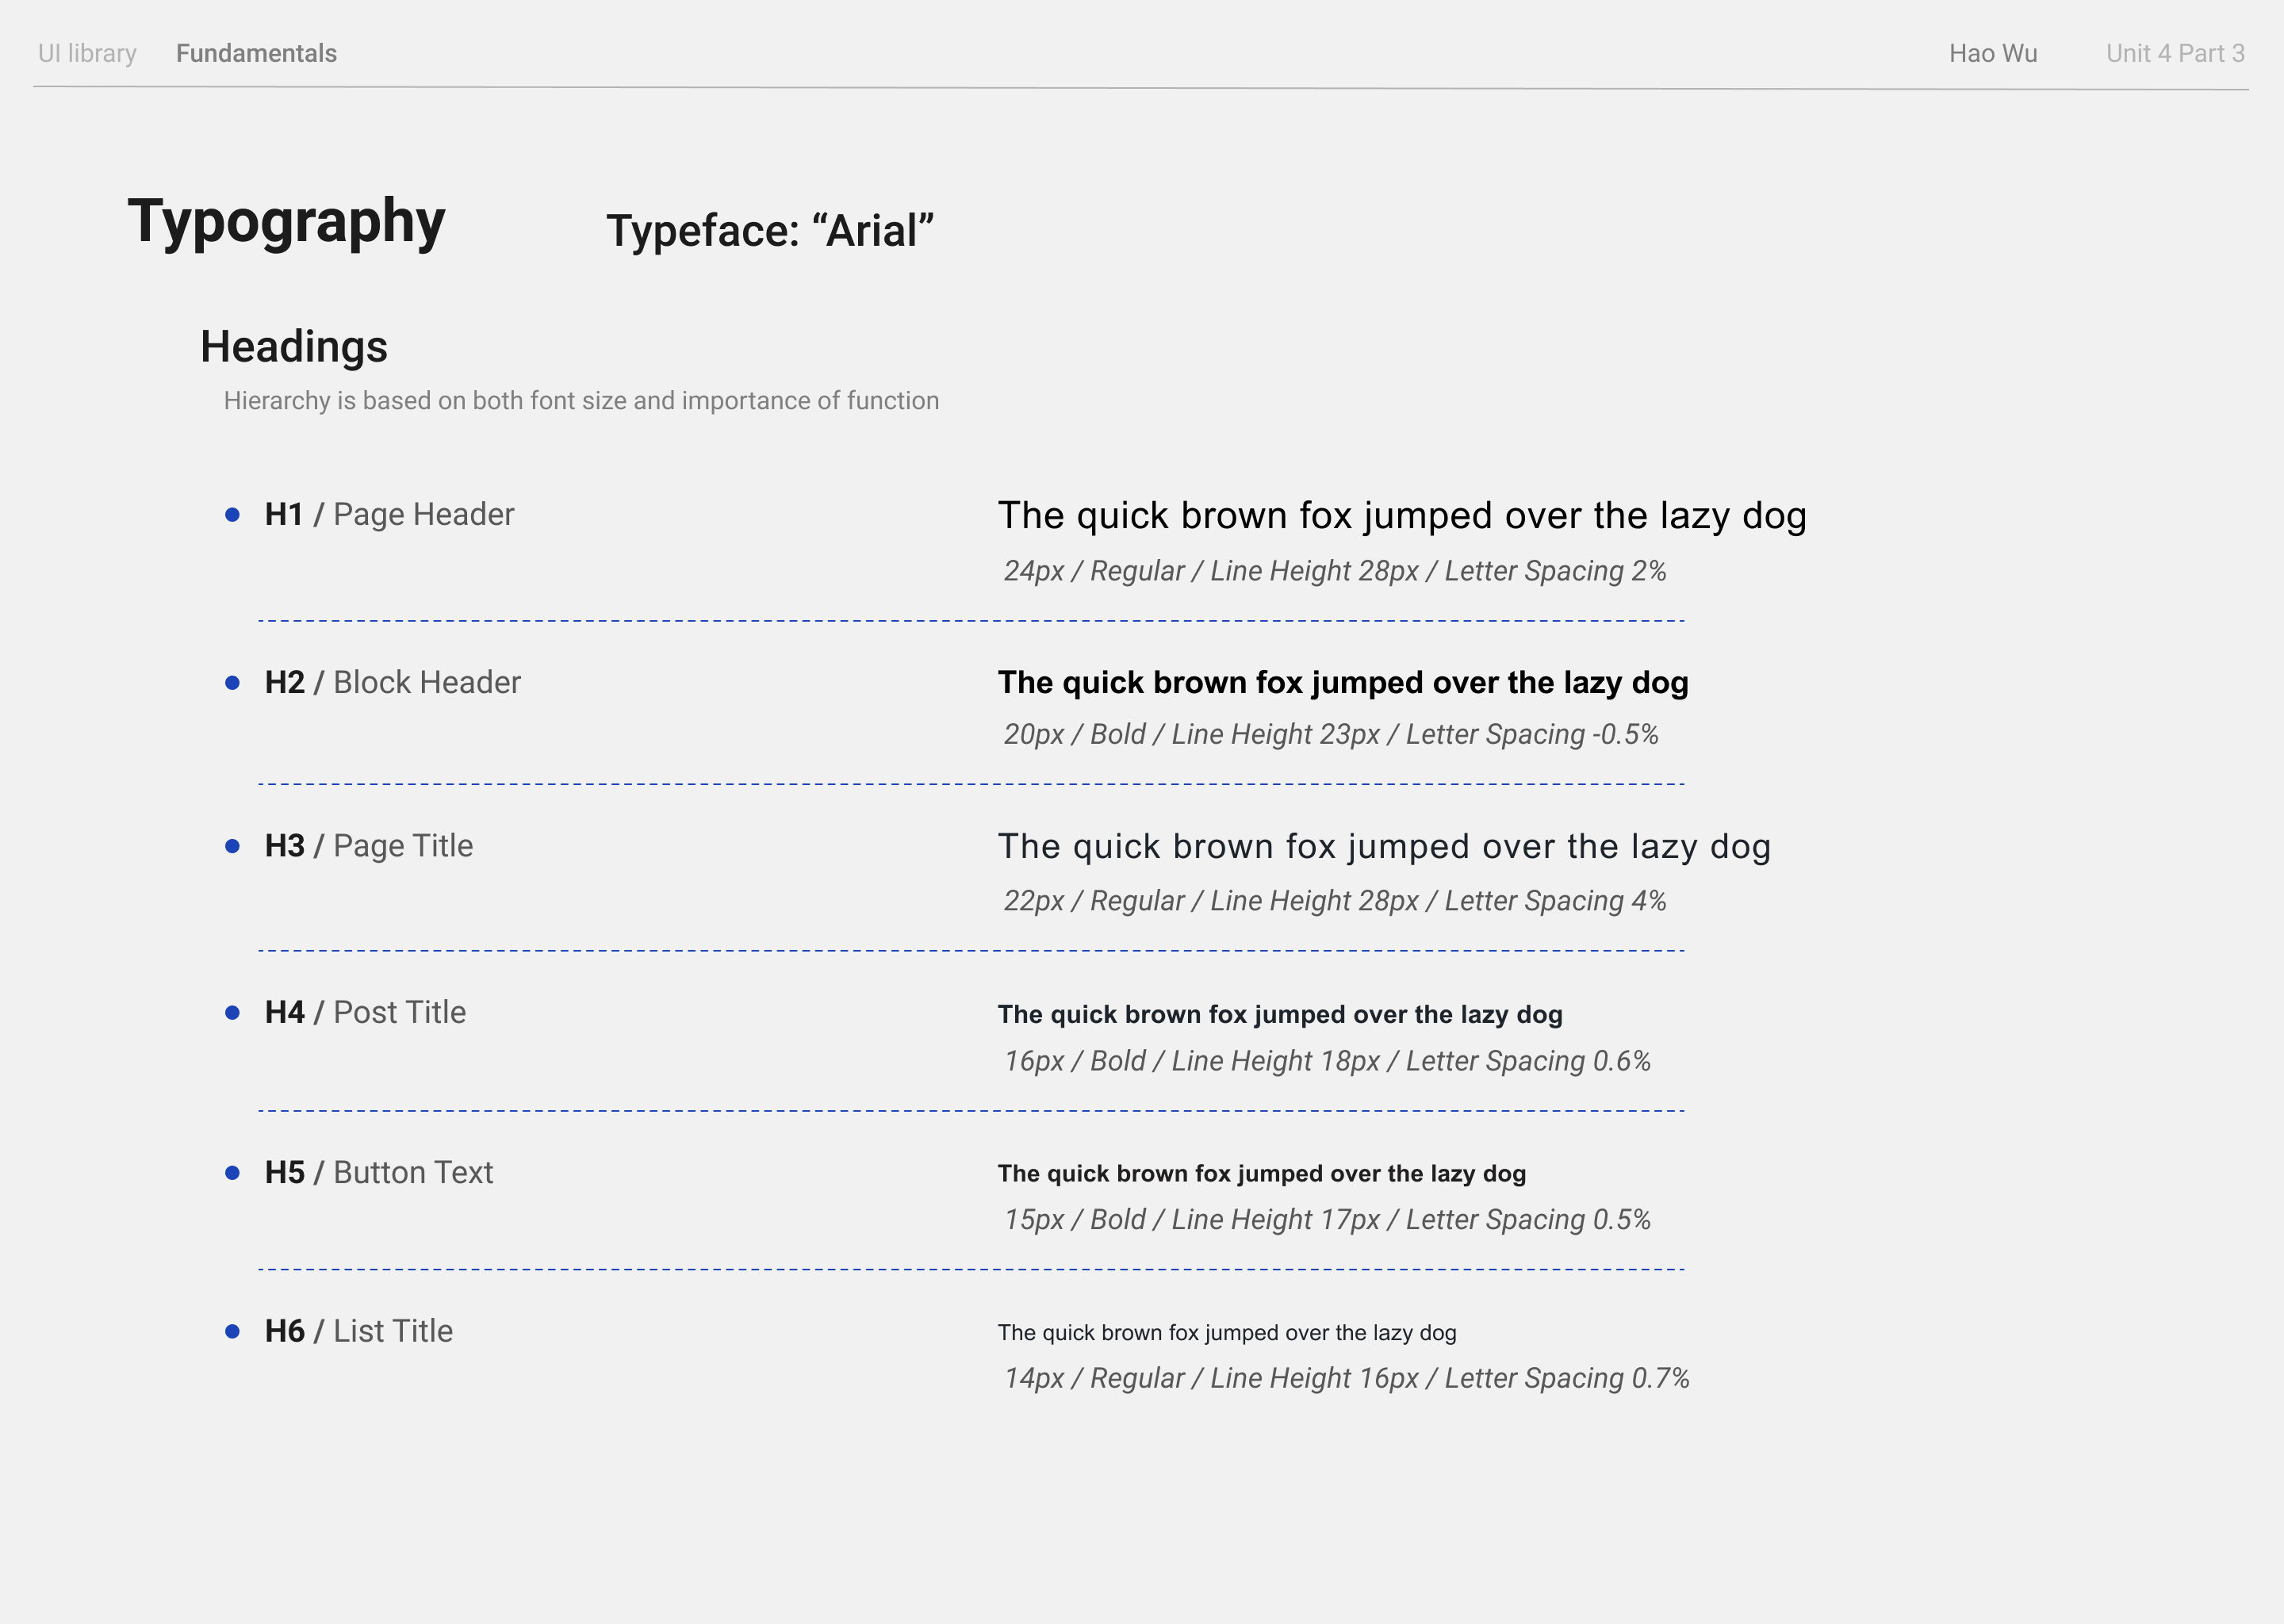This screenshot has width=2284, height=1624.
Task: Select the H1 sample sentence text
Action: (x=1401, y=516)
